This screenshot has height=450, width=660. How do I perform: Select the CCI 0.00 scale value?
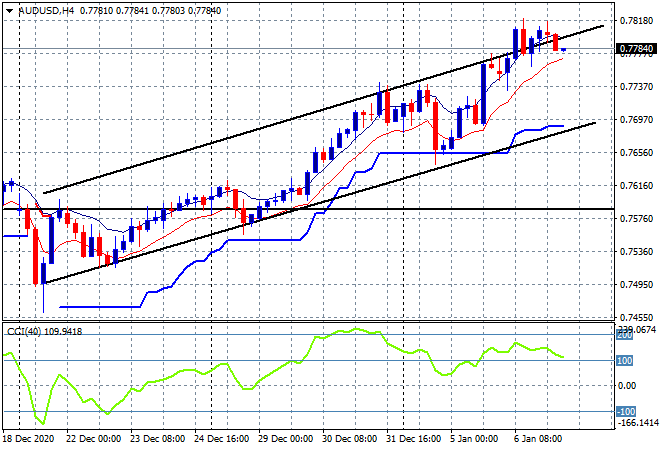pos(627,386)
